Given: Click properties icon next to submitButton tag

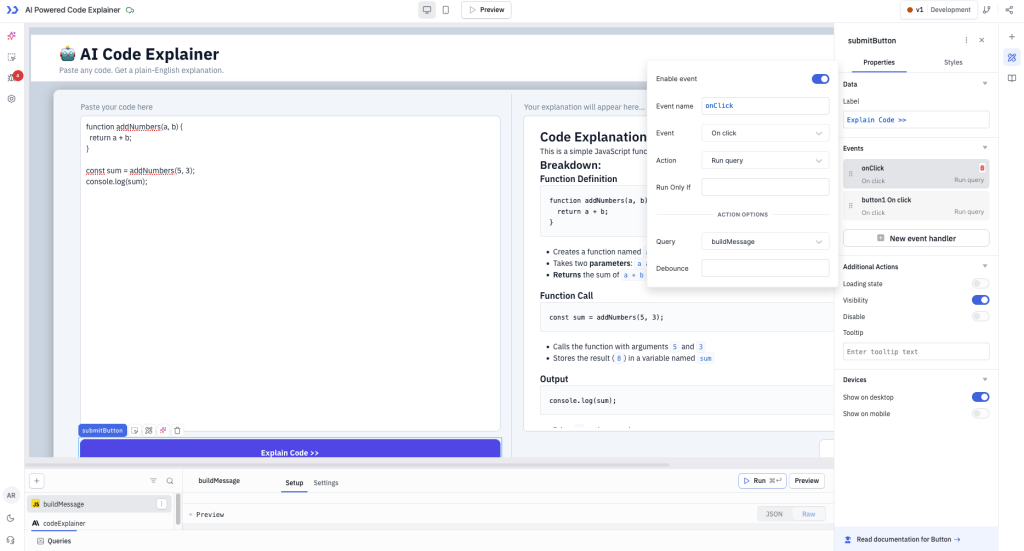Looking at the screenshot, I should point(149,431).
